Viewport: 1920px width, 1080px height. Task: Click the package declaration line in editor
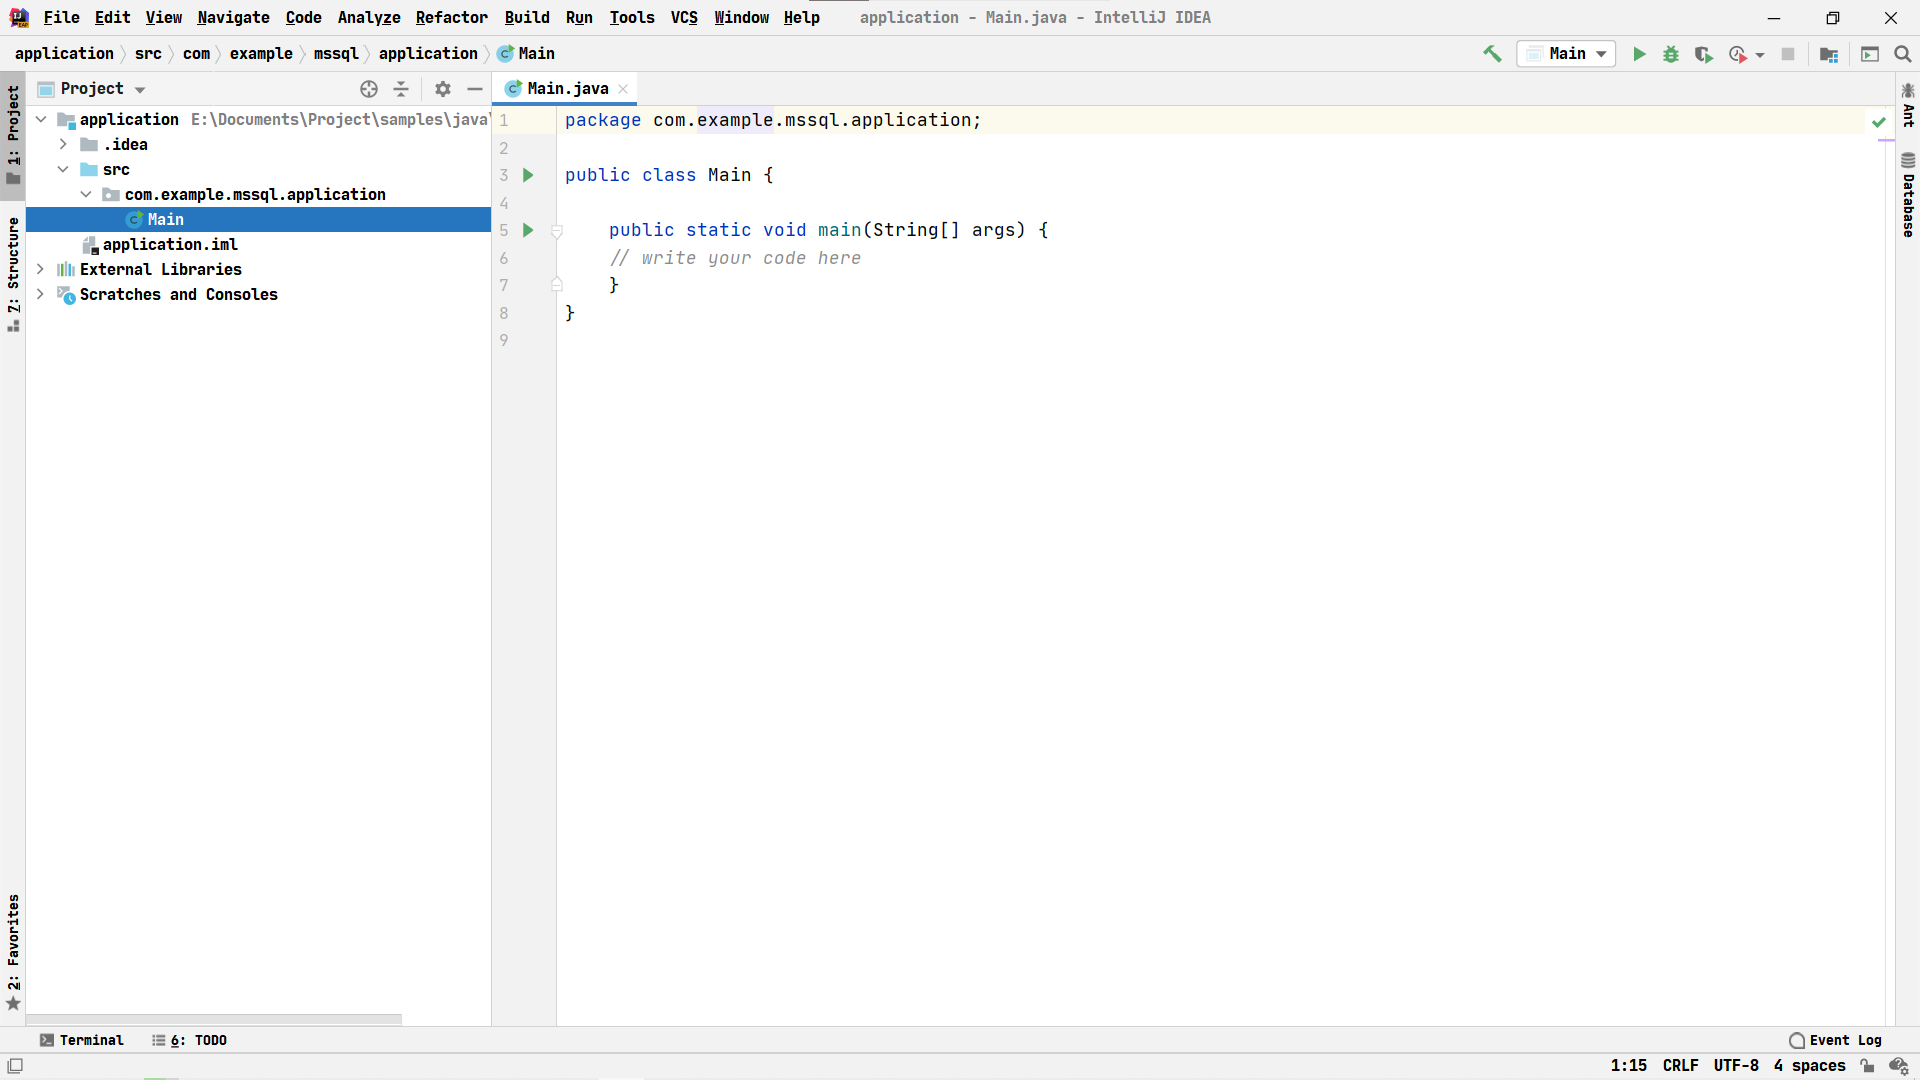[772, 120]
